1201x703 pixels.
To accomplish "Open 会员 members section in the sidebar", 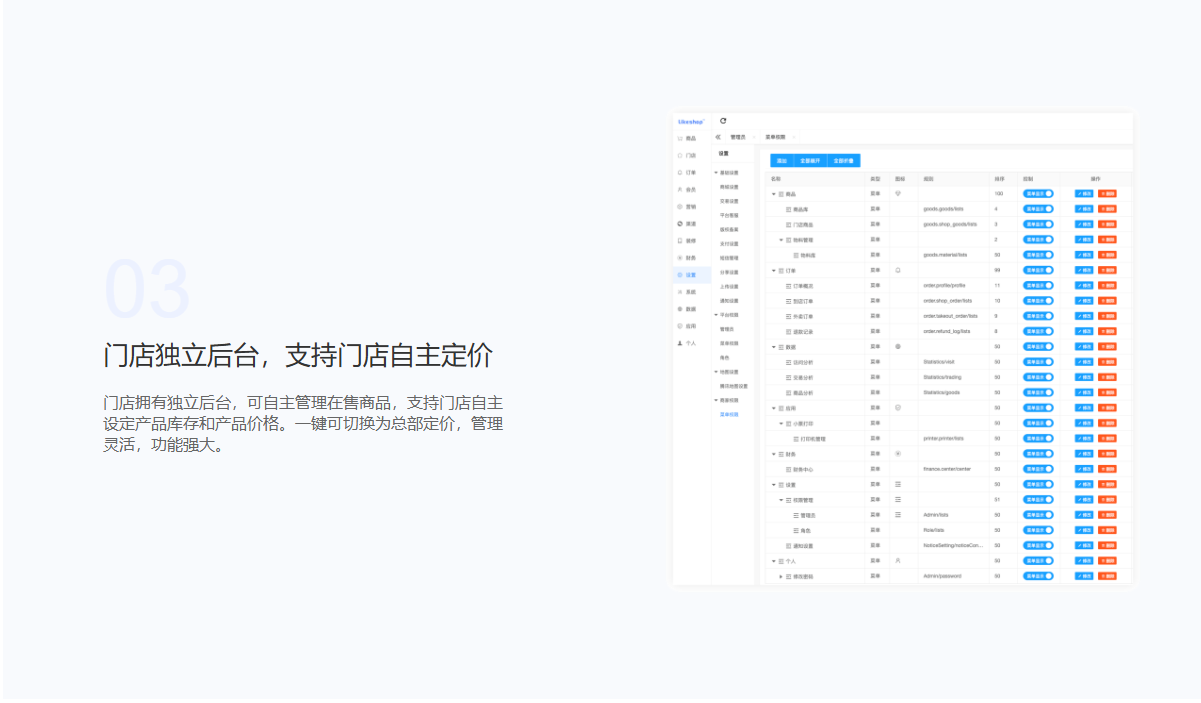I will pos(680,189).
